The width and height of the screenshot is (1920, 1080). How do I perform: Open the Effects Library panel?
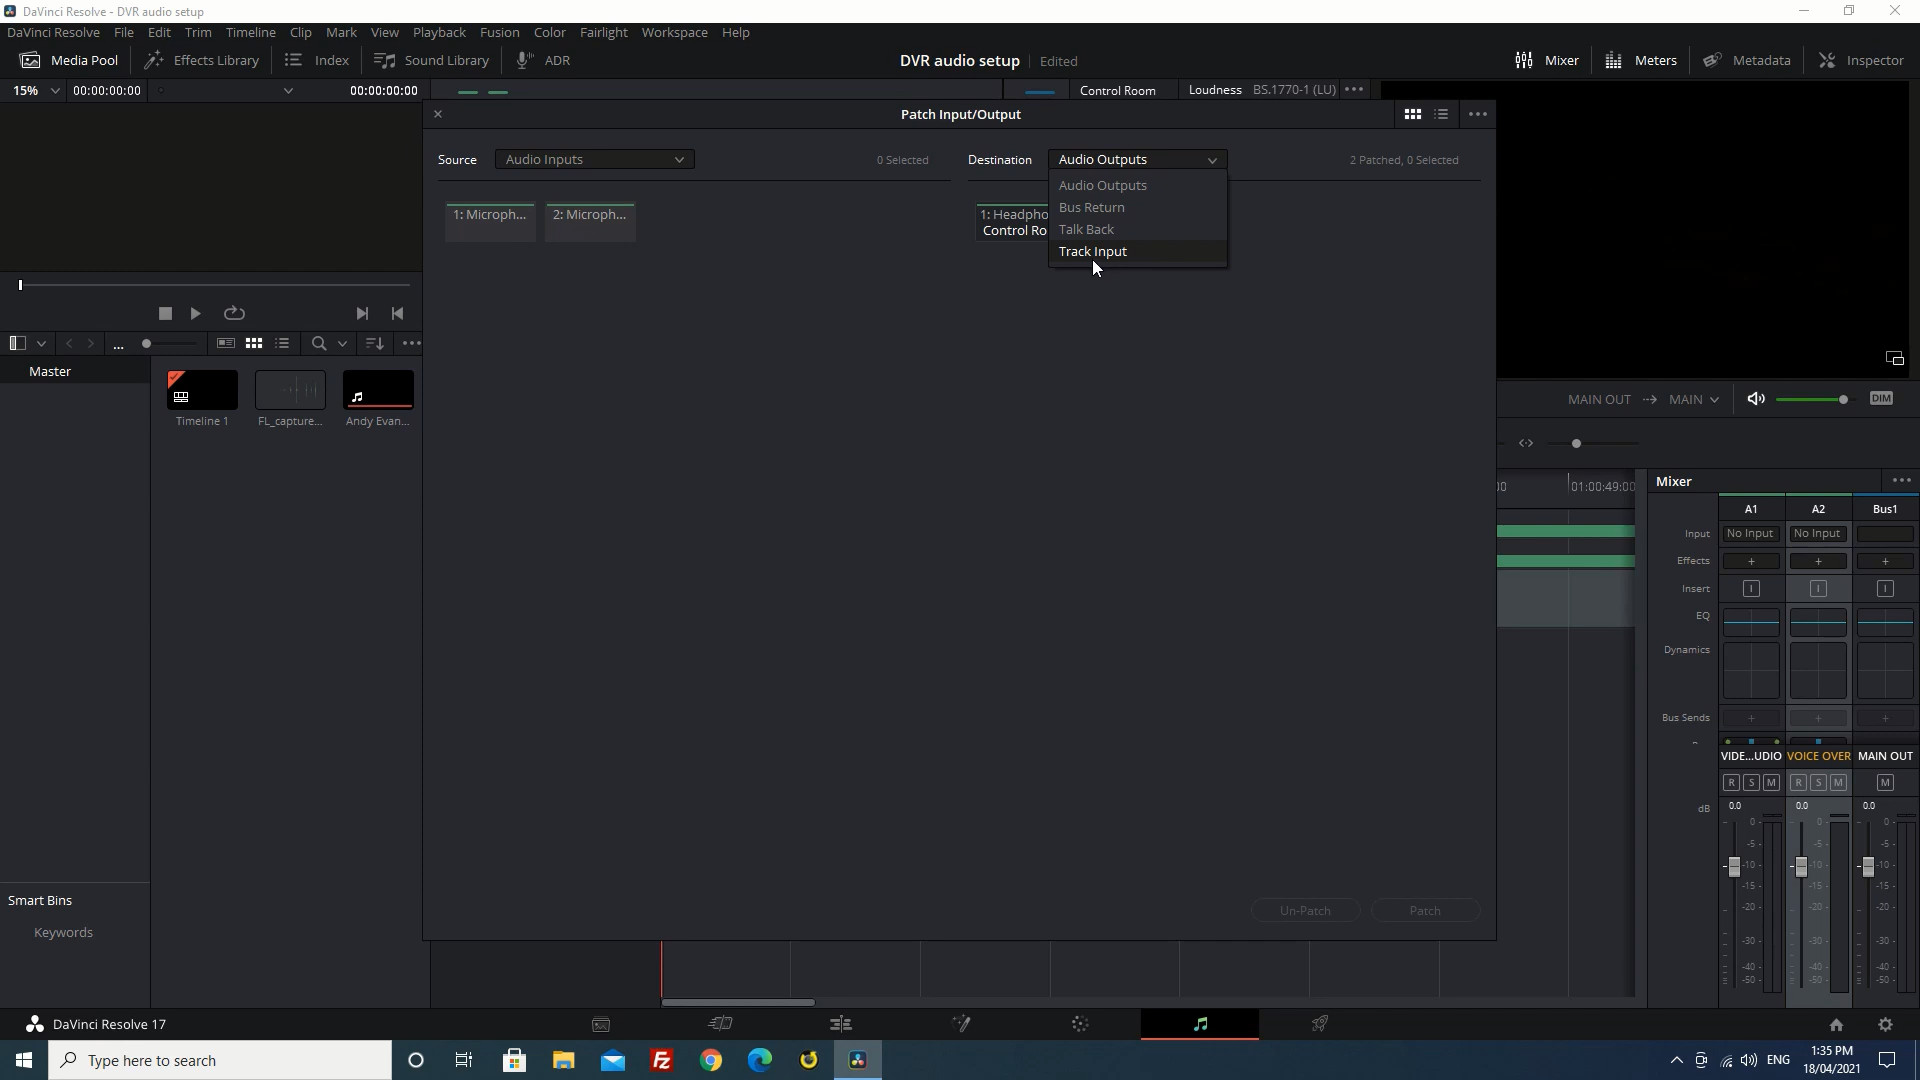pos(202,60)
